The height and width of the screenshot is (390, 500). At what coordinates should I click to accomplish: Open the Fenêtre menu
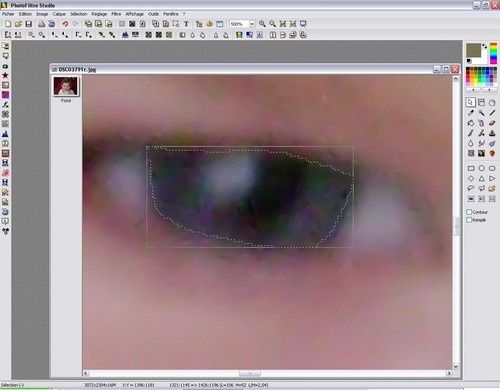click(171, 14)
